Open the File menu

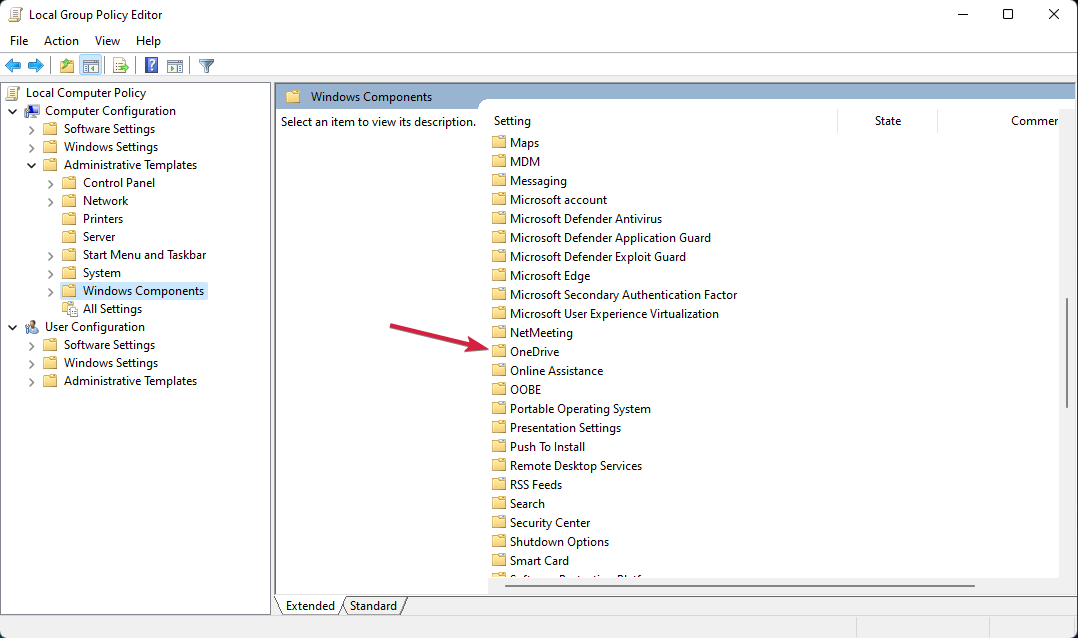(19, 41)
